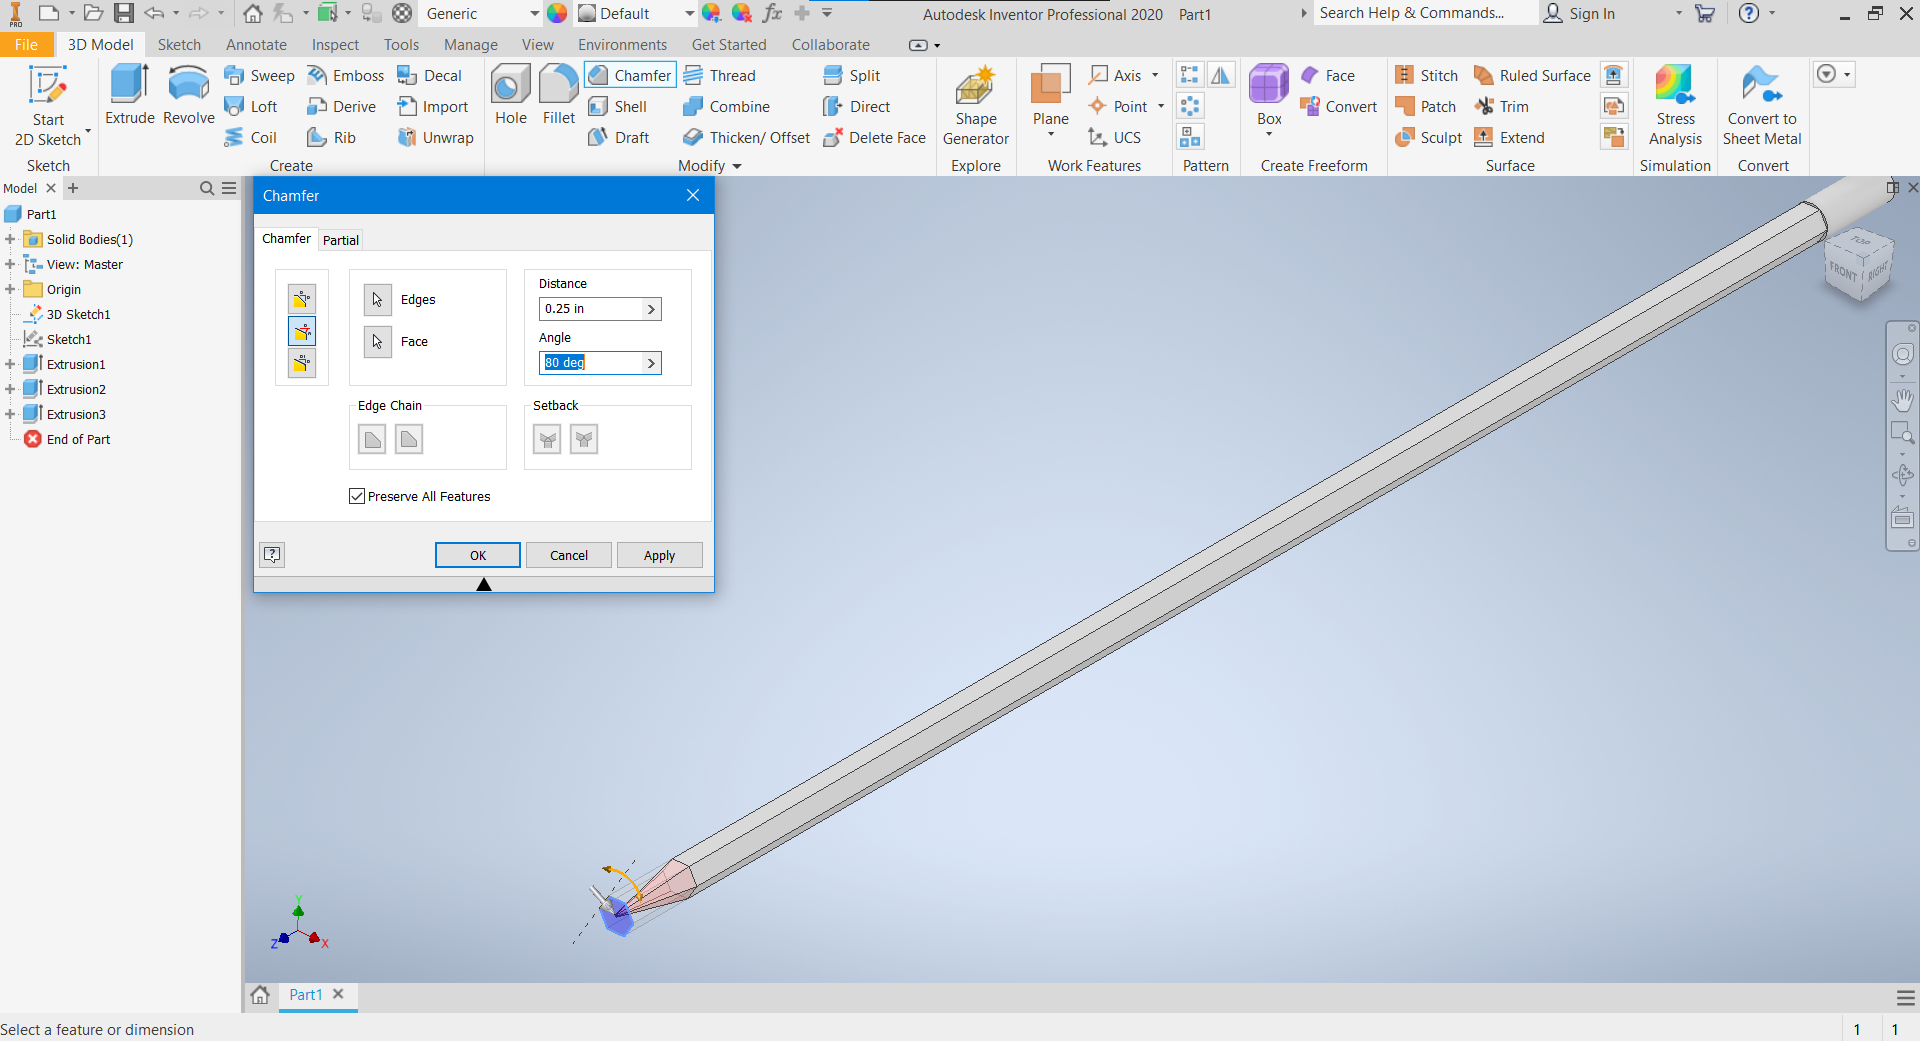
Task: Select the No Setback option
Action: [x=584, y=439]
